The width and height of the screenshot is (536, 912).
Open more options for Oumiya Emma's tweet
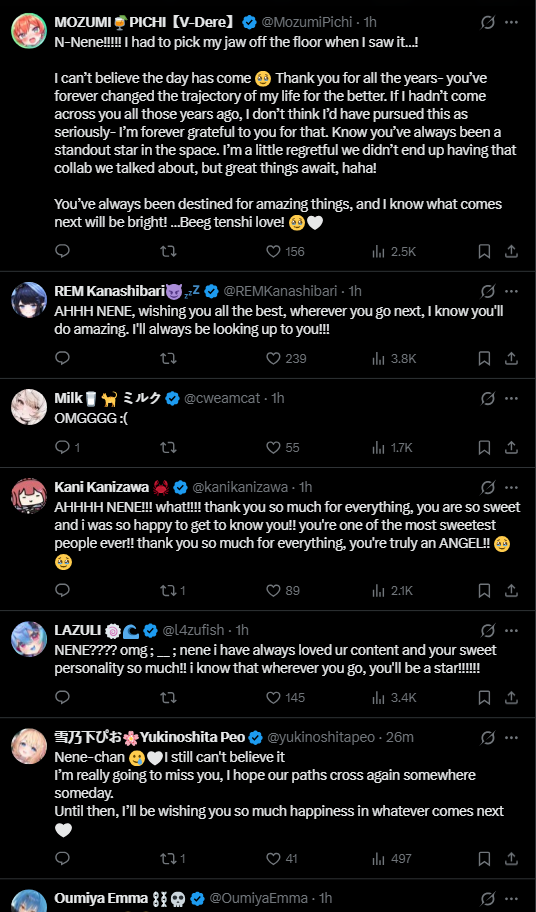tap(512, 899)
